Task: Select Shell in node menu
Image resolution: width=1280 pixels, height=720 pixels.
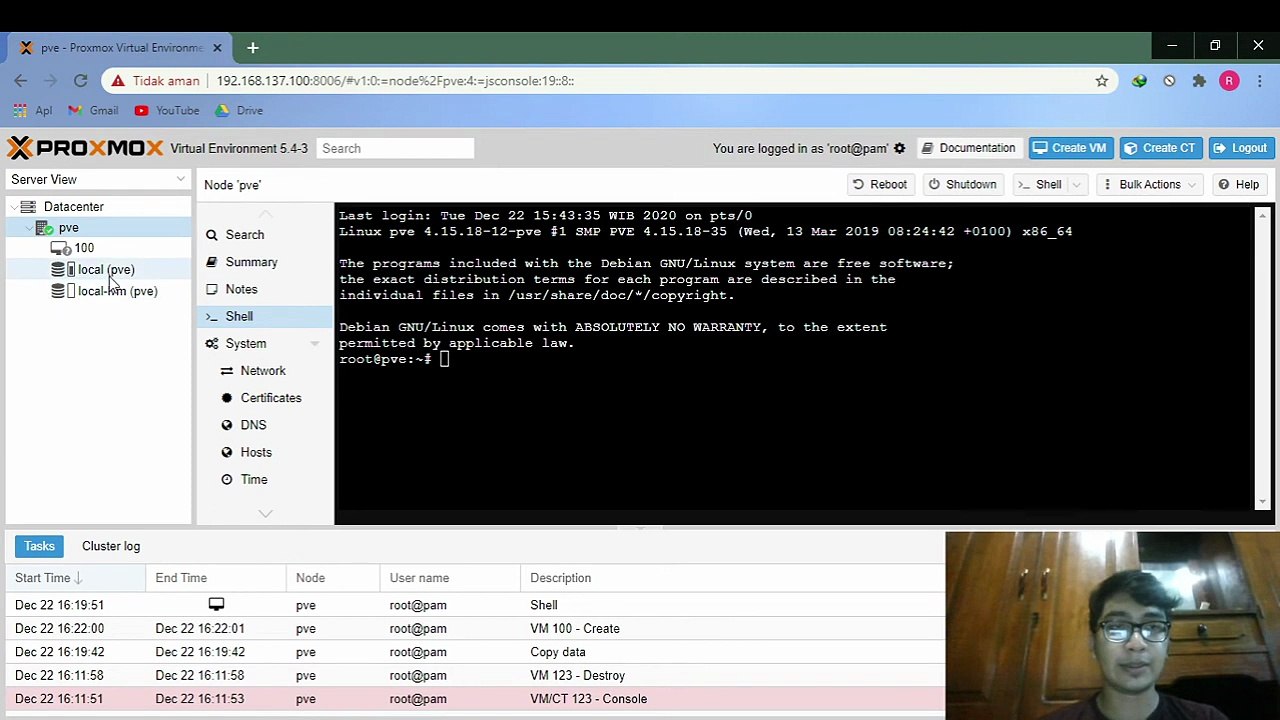Action: click(x=264, y=316)
